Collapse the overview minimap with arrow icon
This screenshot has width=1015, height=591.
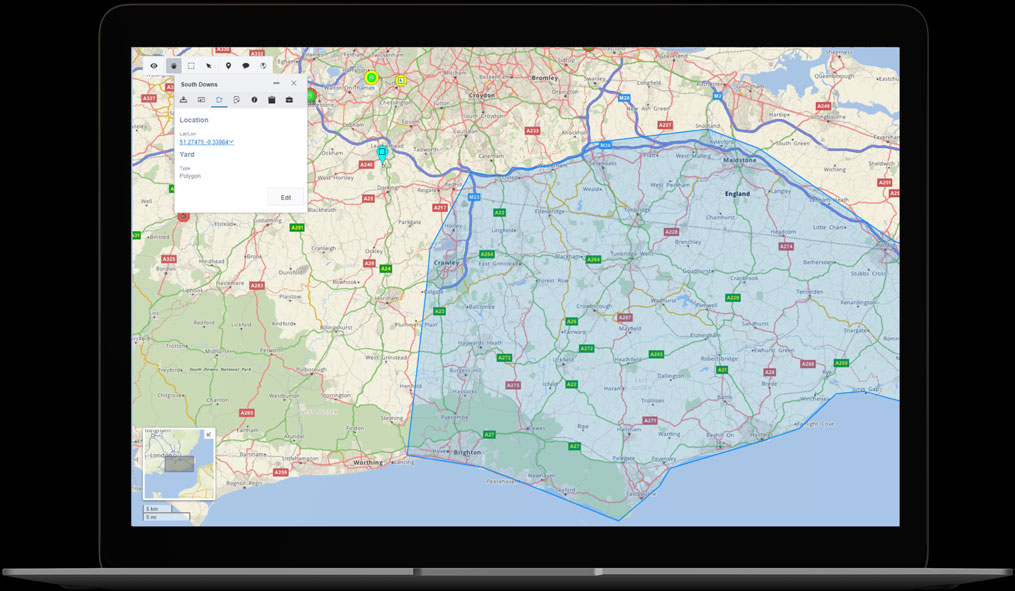pos(208,434)
